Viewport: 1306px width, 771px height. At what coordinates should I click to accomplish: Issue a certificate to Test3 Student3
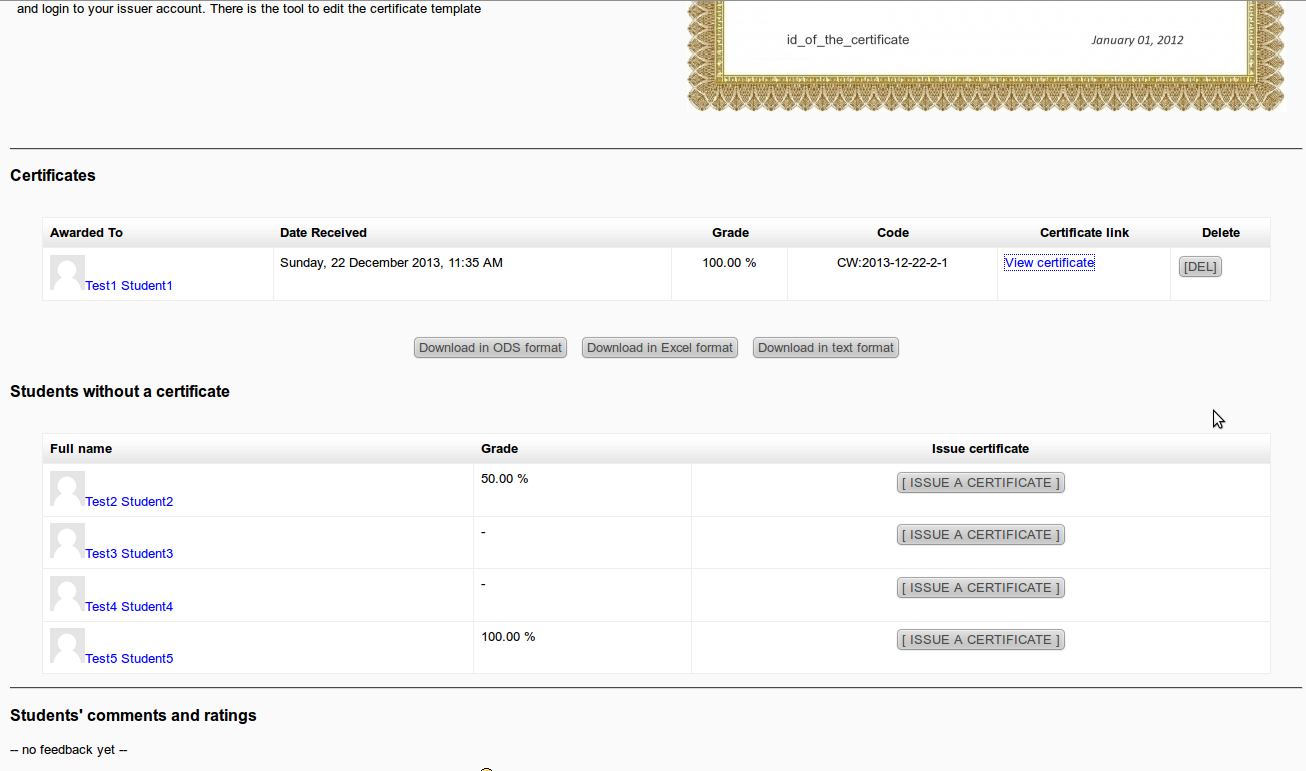(x=980, y=535)
